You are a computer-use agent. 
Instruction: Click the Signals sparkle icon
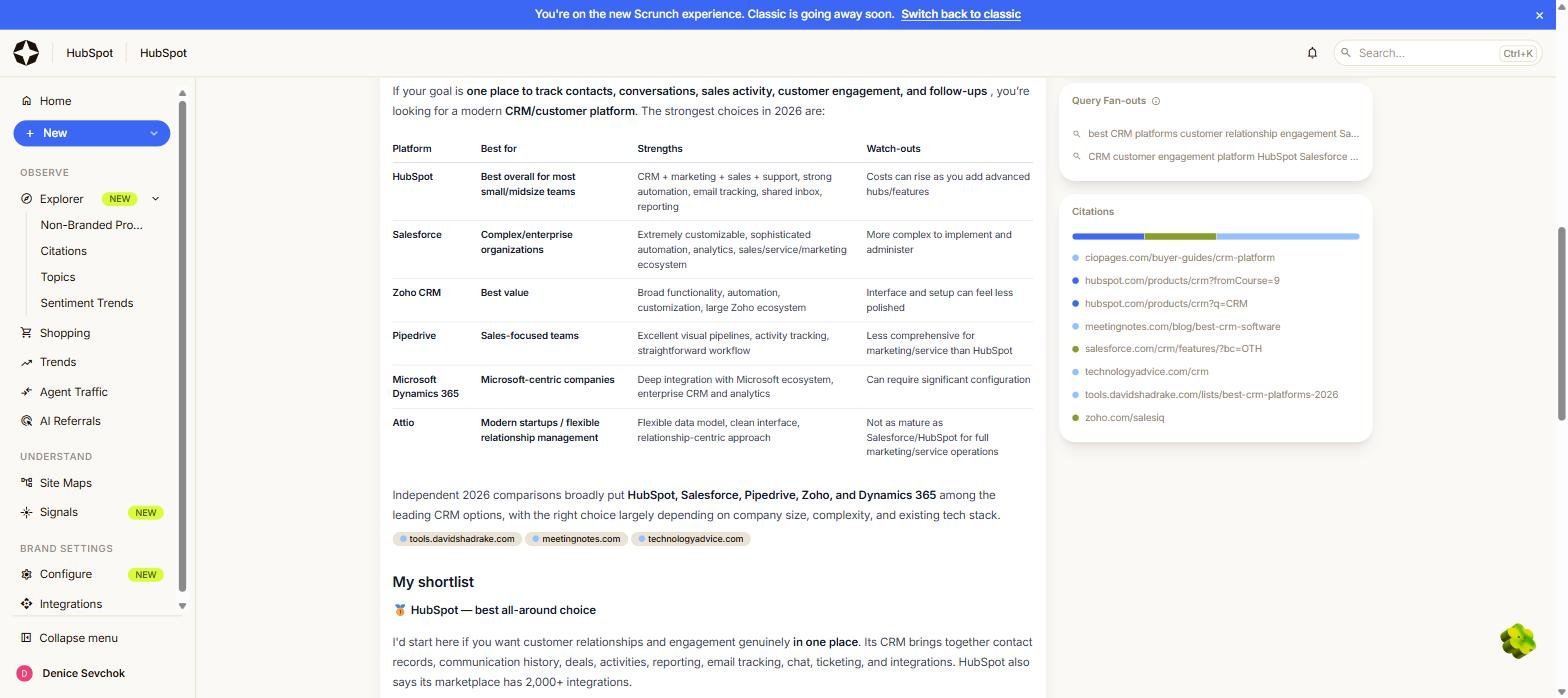[26, 512]
